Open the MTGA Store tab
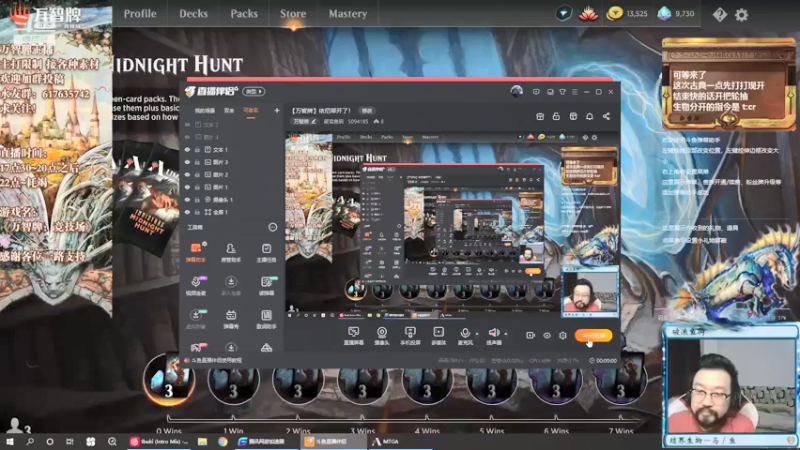The width and height of the screenshot is (800, 450). 293,14
